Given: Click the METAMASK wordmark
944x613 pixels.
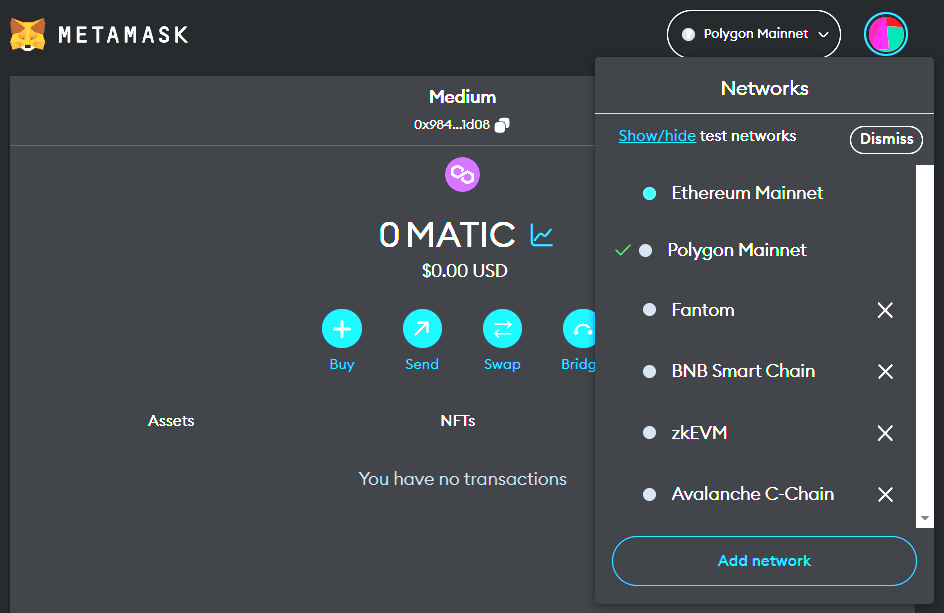Looking at the screenshot, I should tap(123, 35).
